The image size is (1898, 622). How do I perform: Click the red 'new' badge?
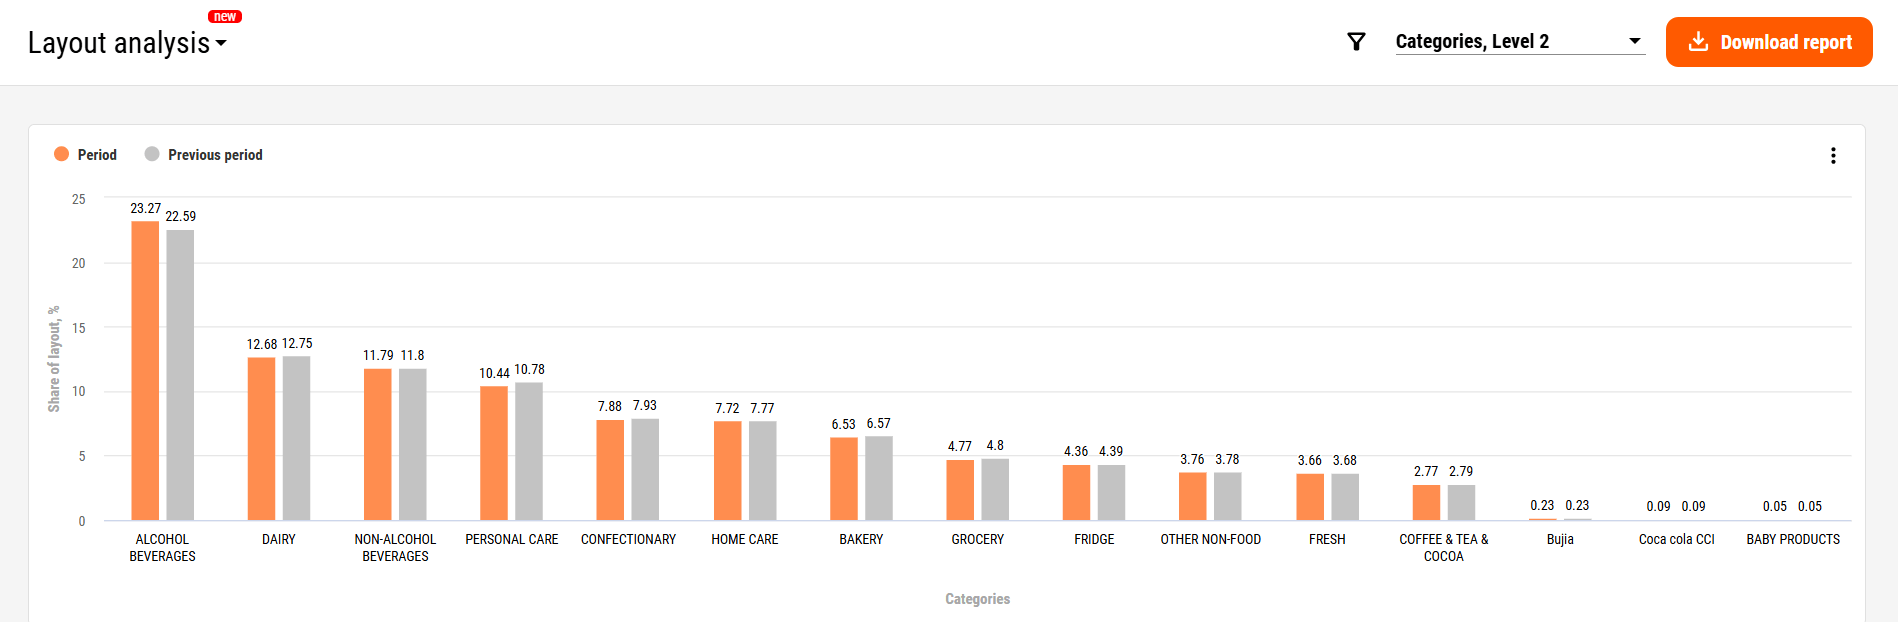225,16
